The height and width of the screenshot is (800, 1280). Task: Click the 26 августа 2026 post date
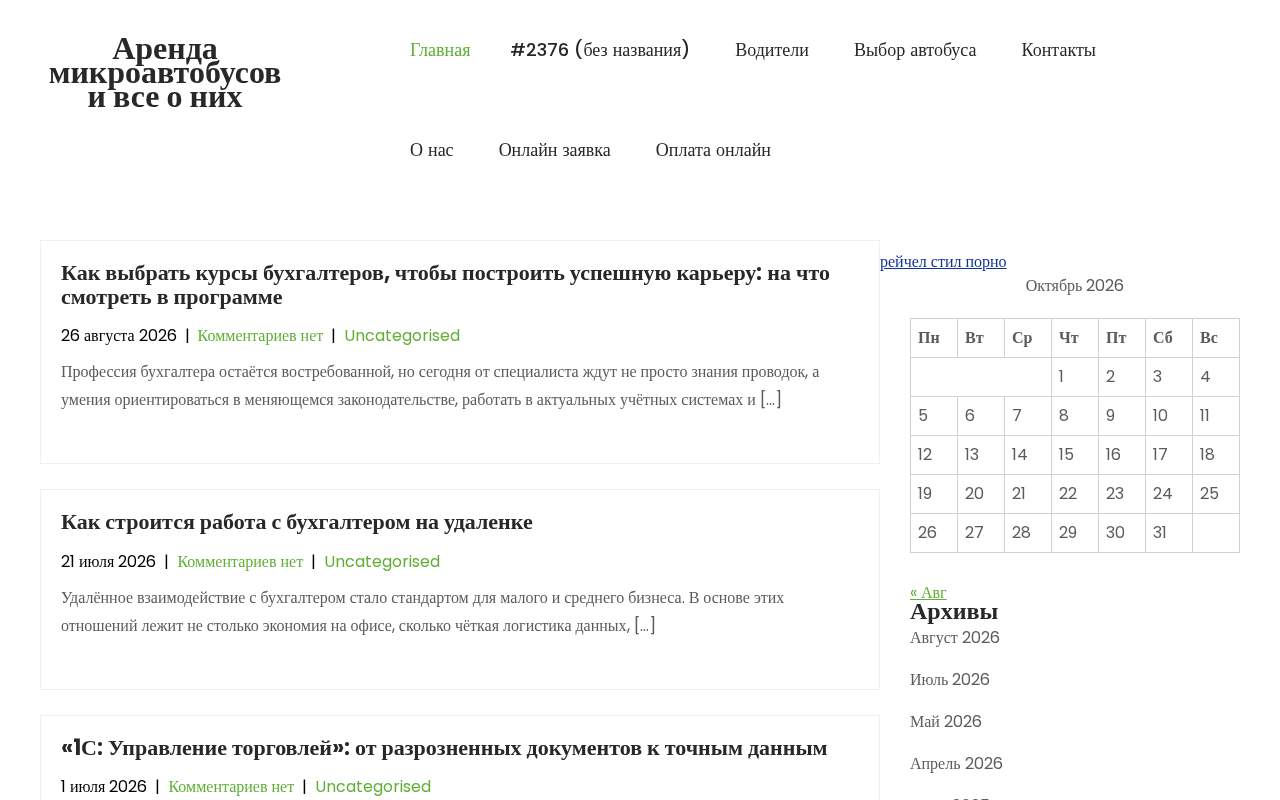[119, 336]
